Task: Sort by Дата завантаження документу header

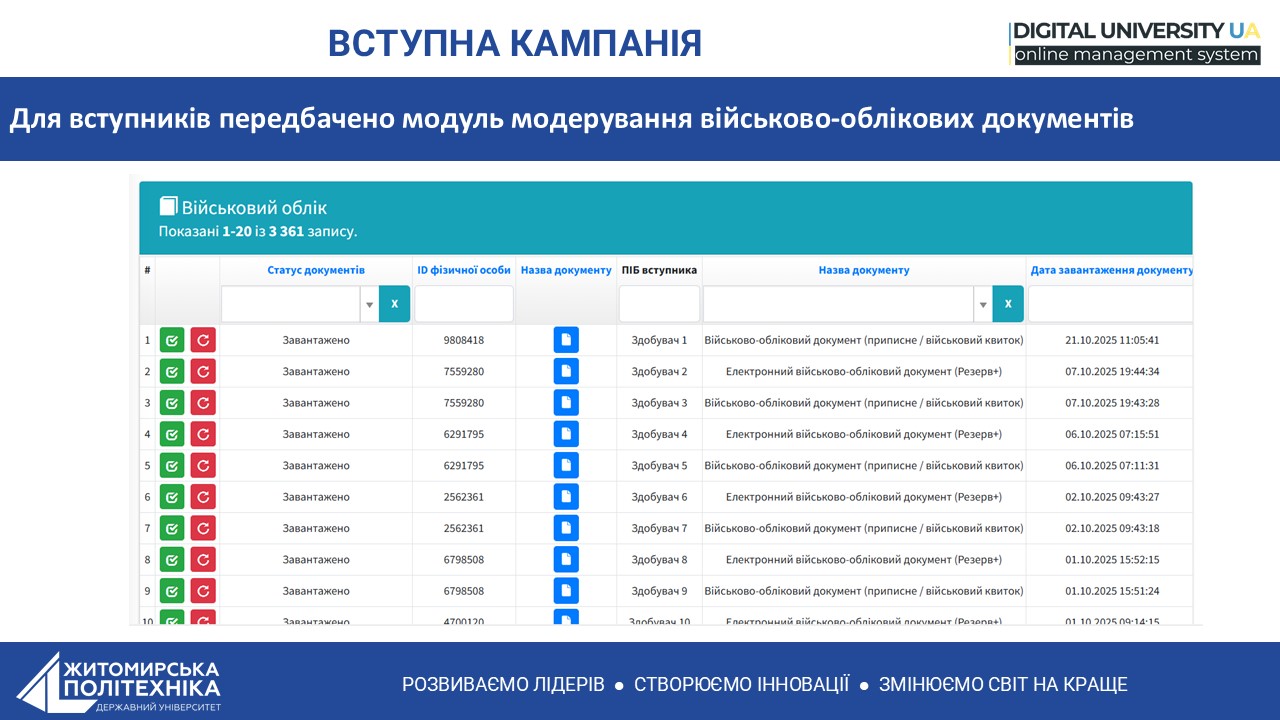Action: pos(1110,270)
